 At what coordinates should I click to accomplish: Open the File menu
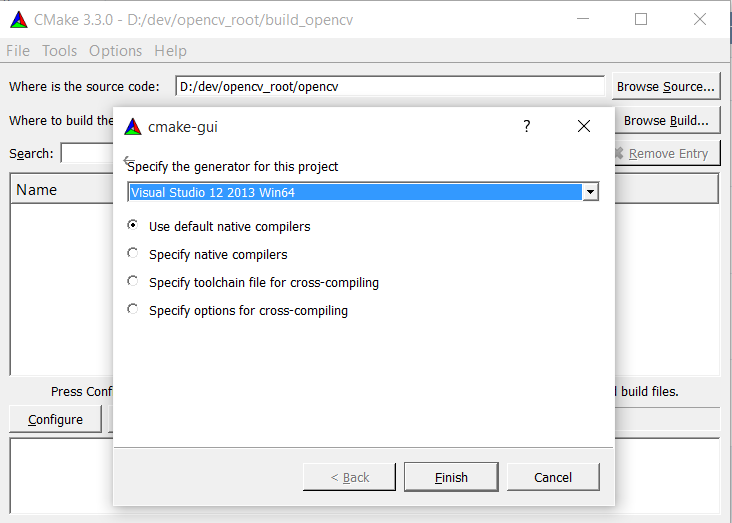coord(18,51)
